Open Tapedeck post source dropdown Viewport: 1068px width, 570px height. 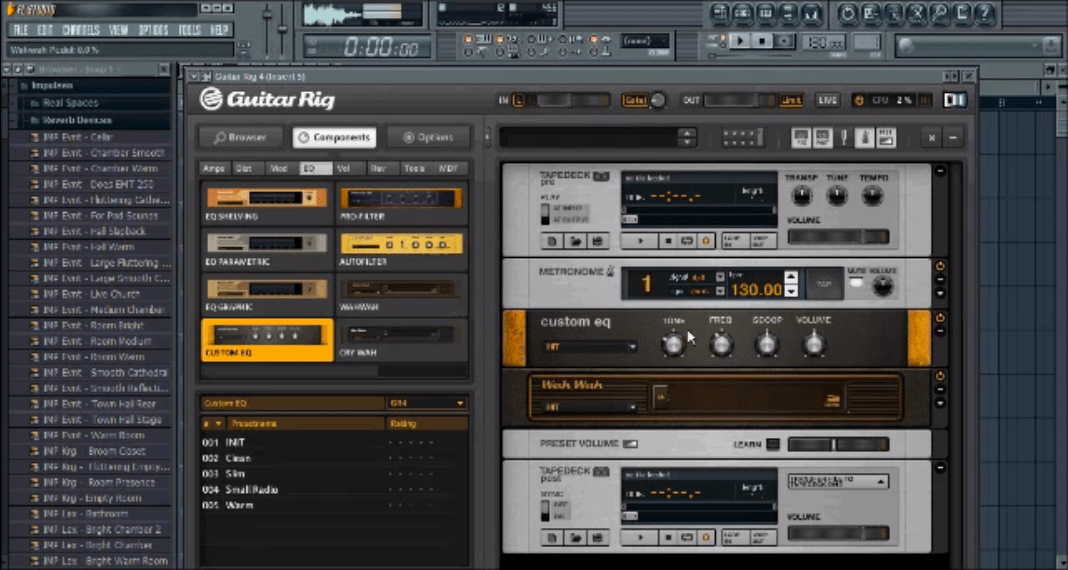(838, 481)
